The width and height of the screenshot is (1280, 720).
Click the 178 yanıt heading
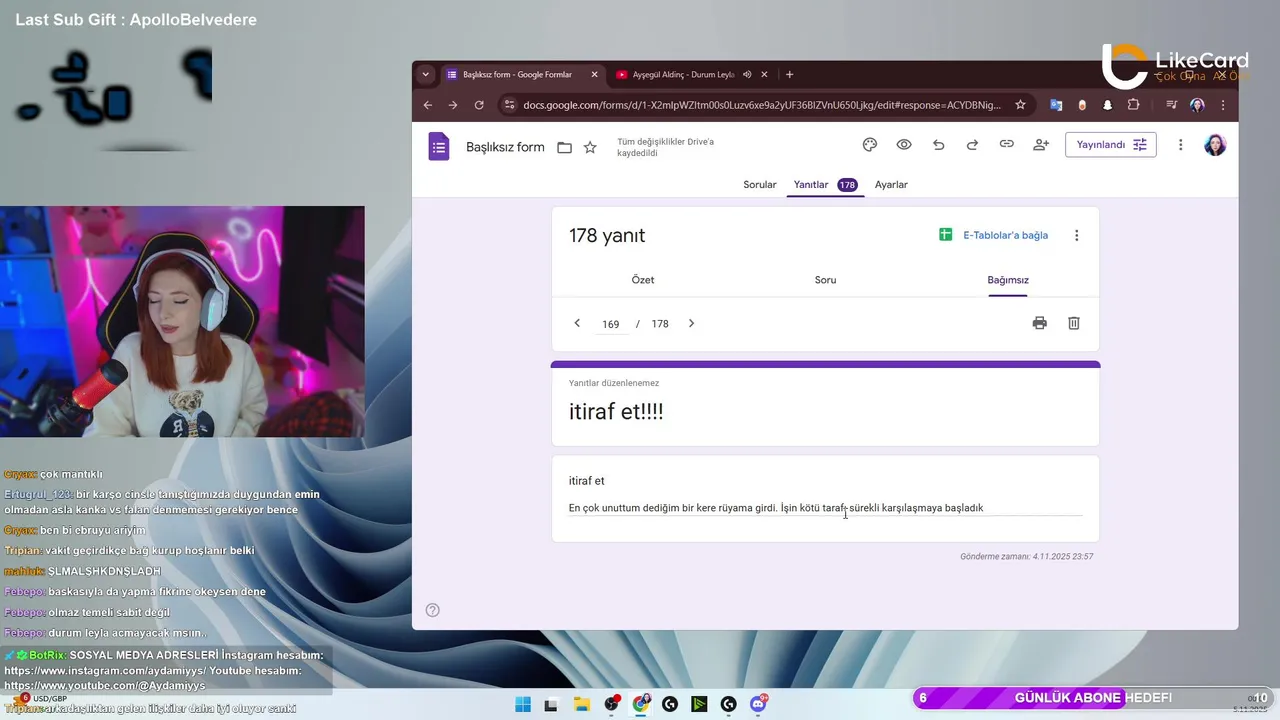click(607, 236)
